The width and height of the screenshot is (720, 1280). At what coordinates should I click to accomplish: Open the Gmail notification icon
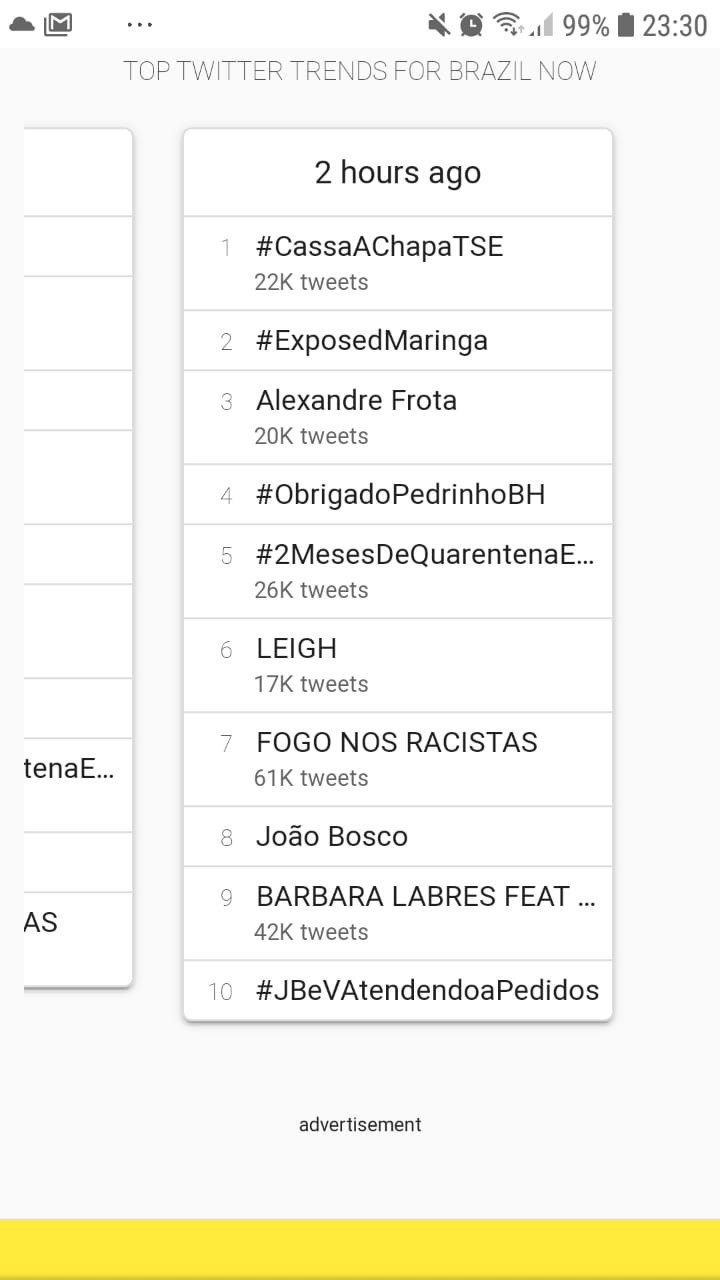pyautogui.click(x=58, y=24)
